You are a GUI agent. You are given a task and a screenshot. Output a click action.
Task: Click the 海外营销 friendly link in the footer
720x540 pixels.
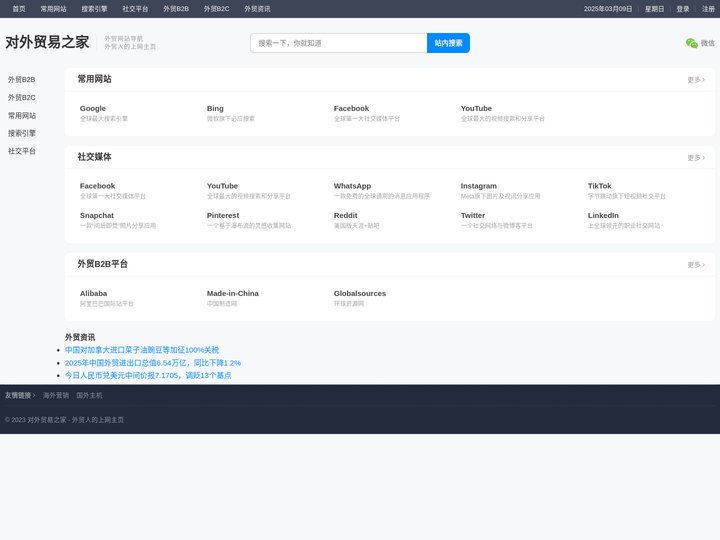(56, 395)
